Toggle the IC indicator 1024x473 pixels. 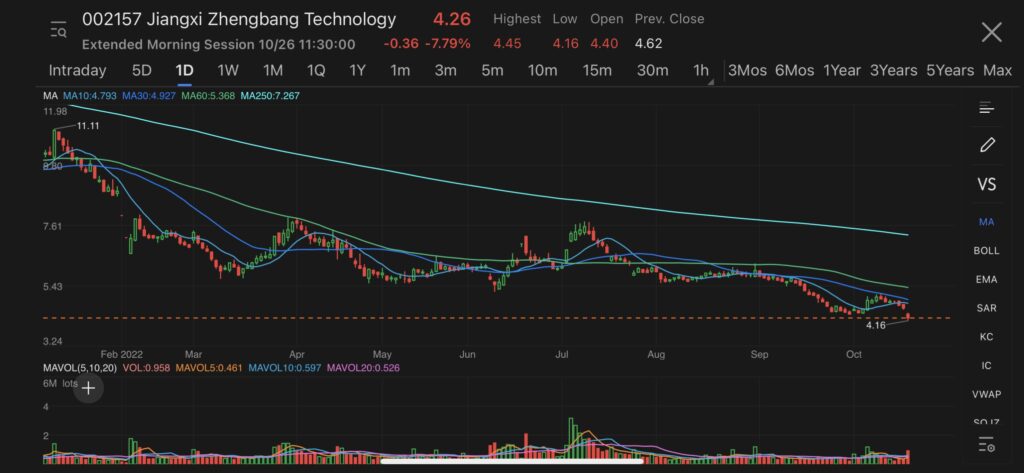click(986, 366)
